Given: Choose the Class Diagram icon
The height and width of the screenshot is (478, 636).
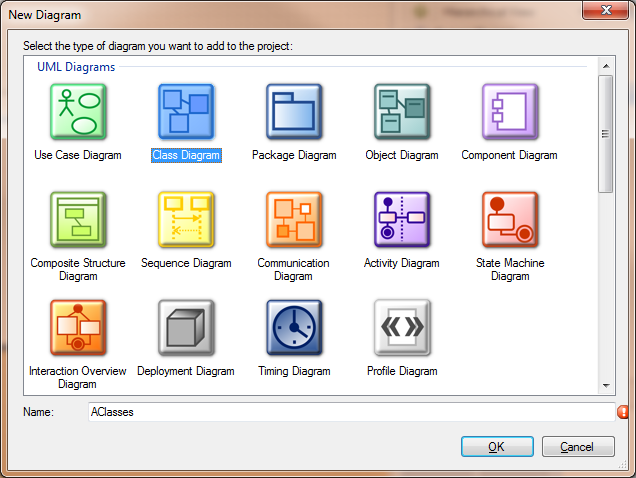Looking at the screenshot, I should tap(186, 112).
